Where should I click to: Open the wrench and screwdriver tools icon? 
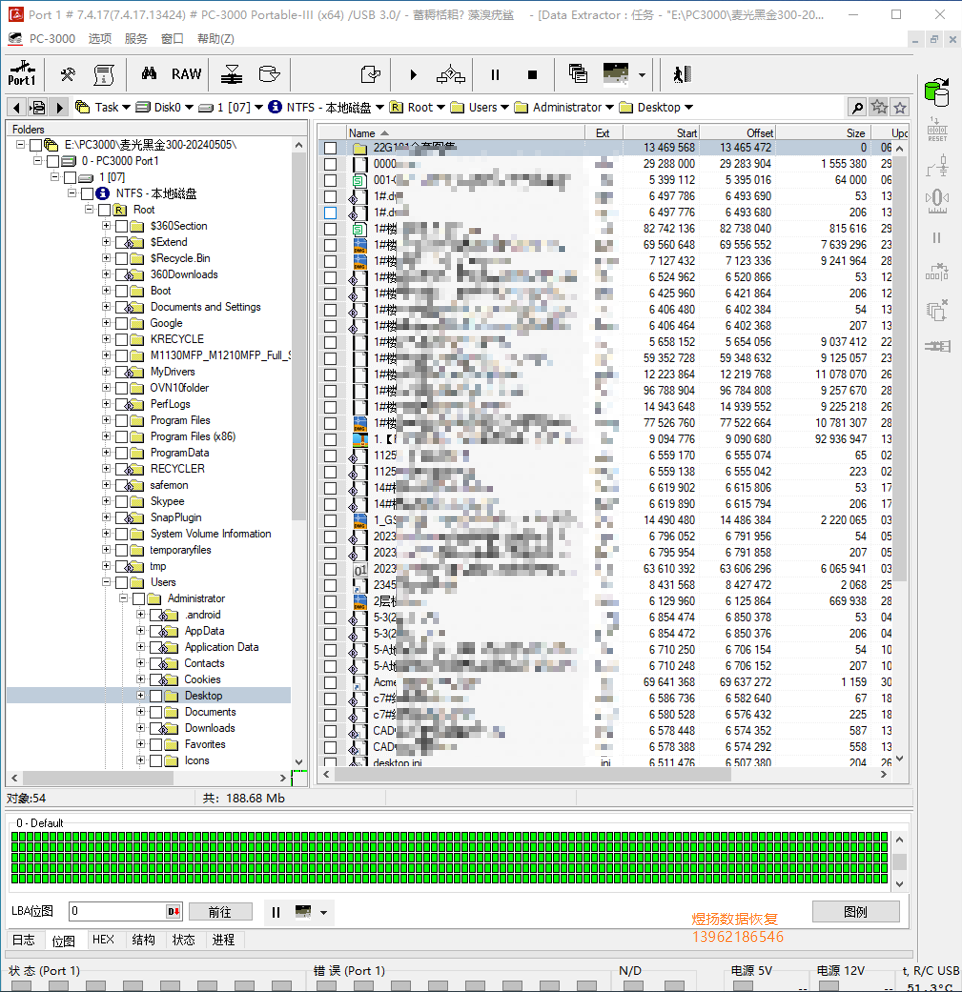(68, 75)
